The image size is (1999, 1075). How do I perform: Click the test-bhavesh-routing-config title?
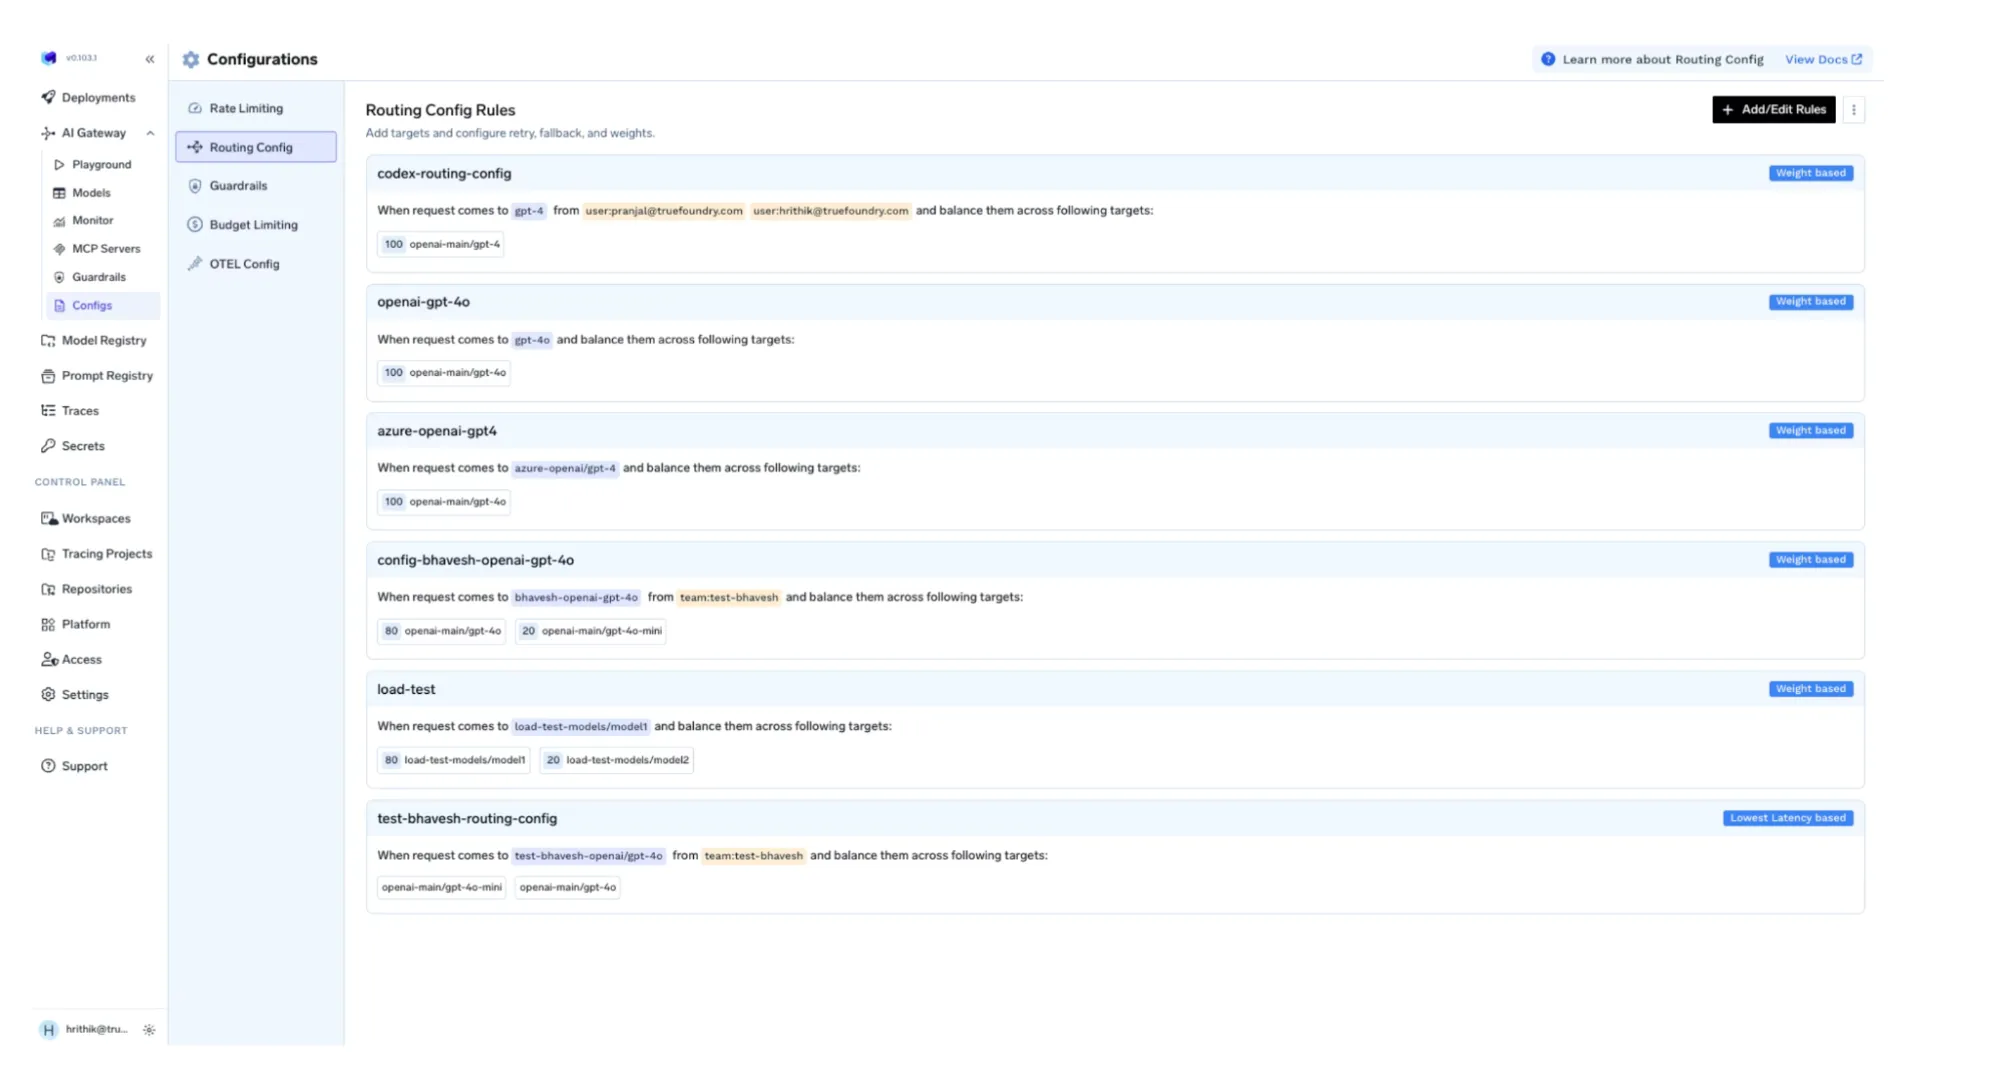coord(467,819)
